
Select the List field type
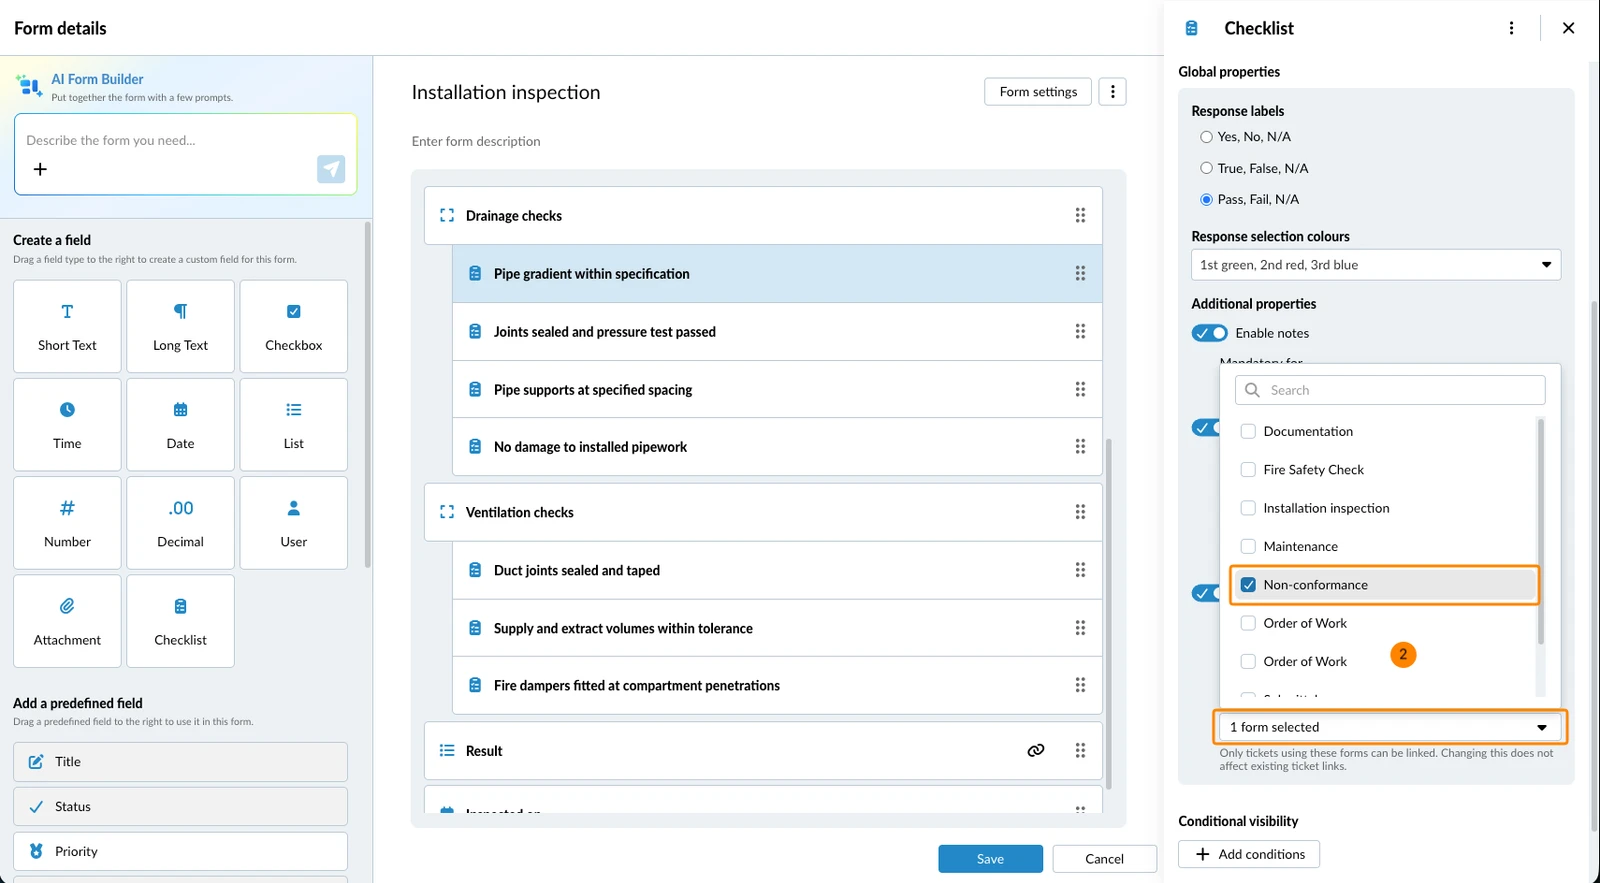293,424
